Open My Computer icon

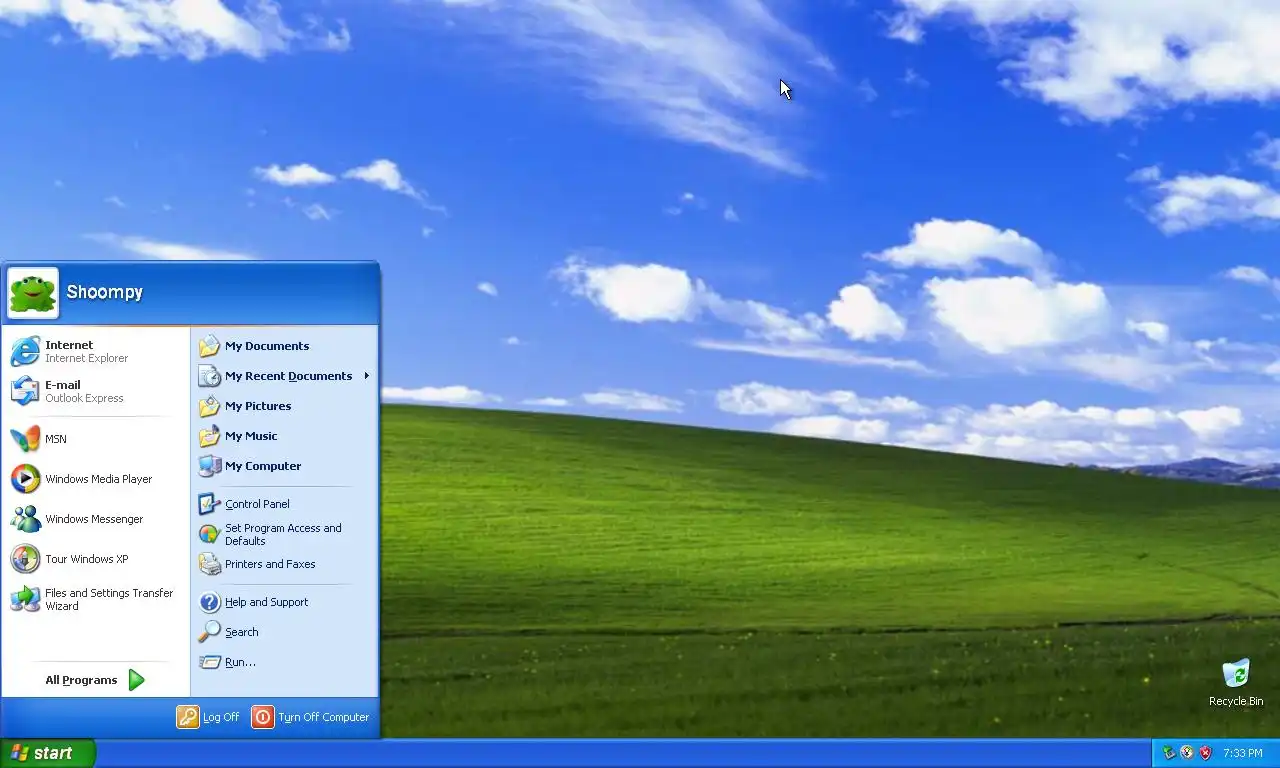(209, 466)
